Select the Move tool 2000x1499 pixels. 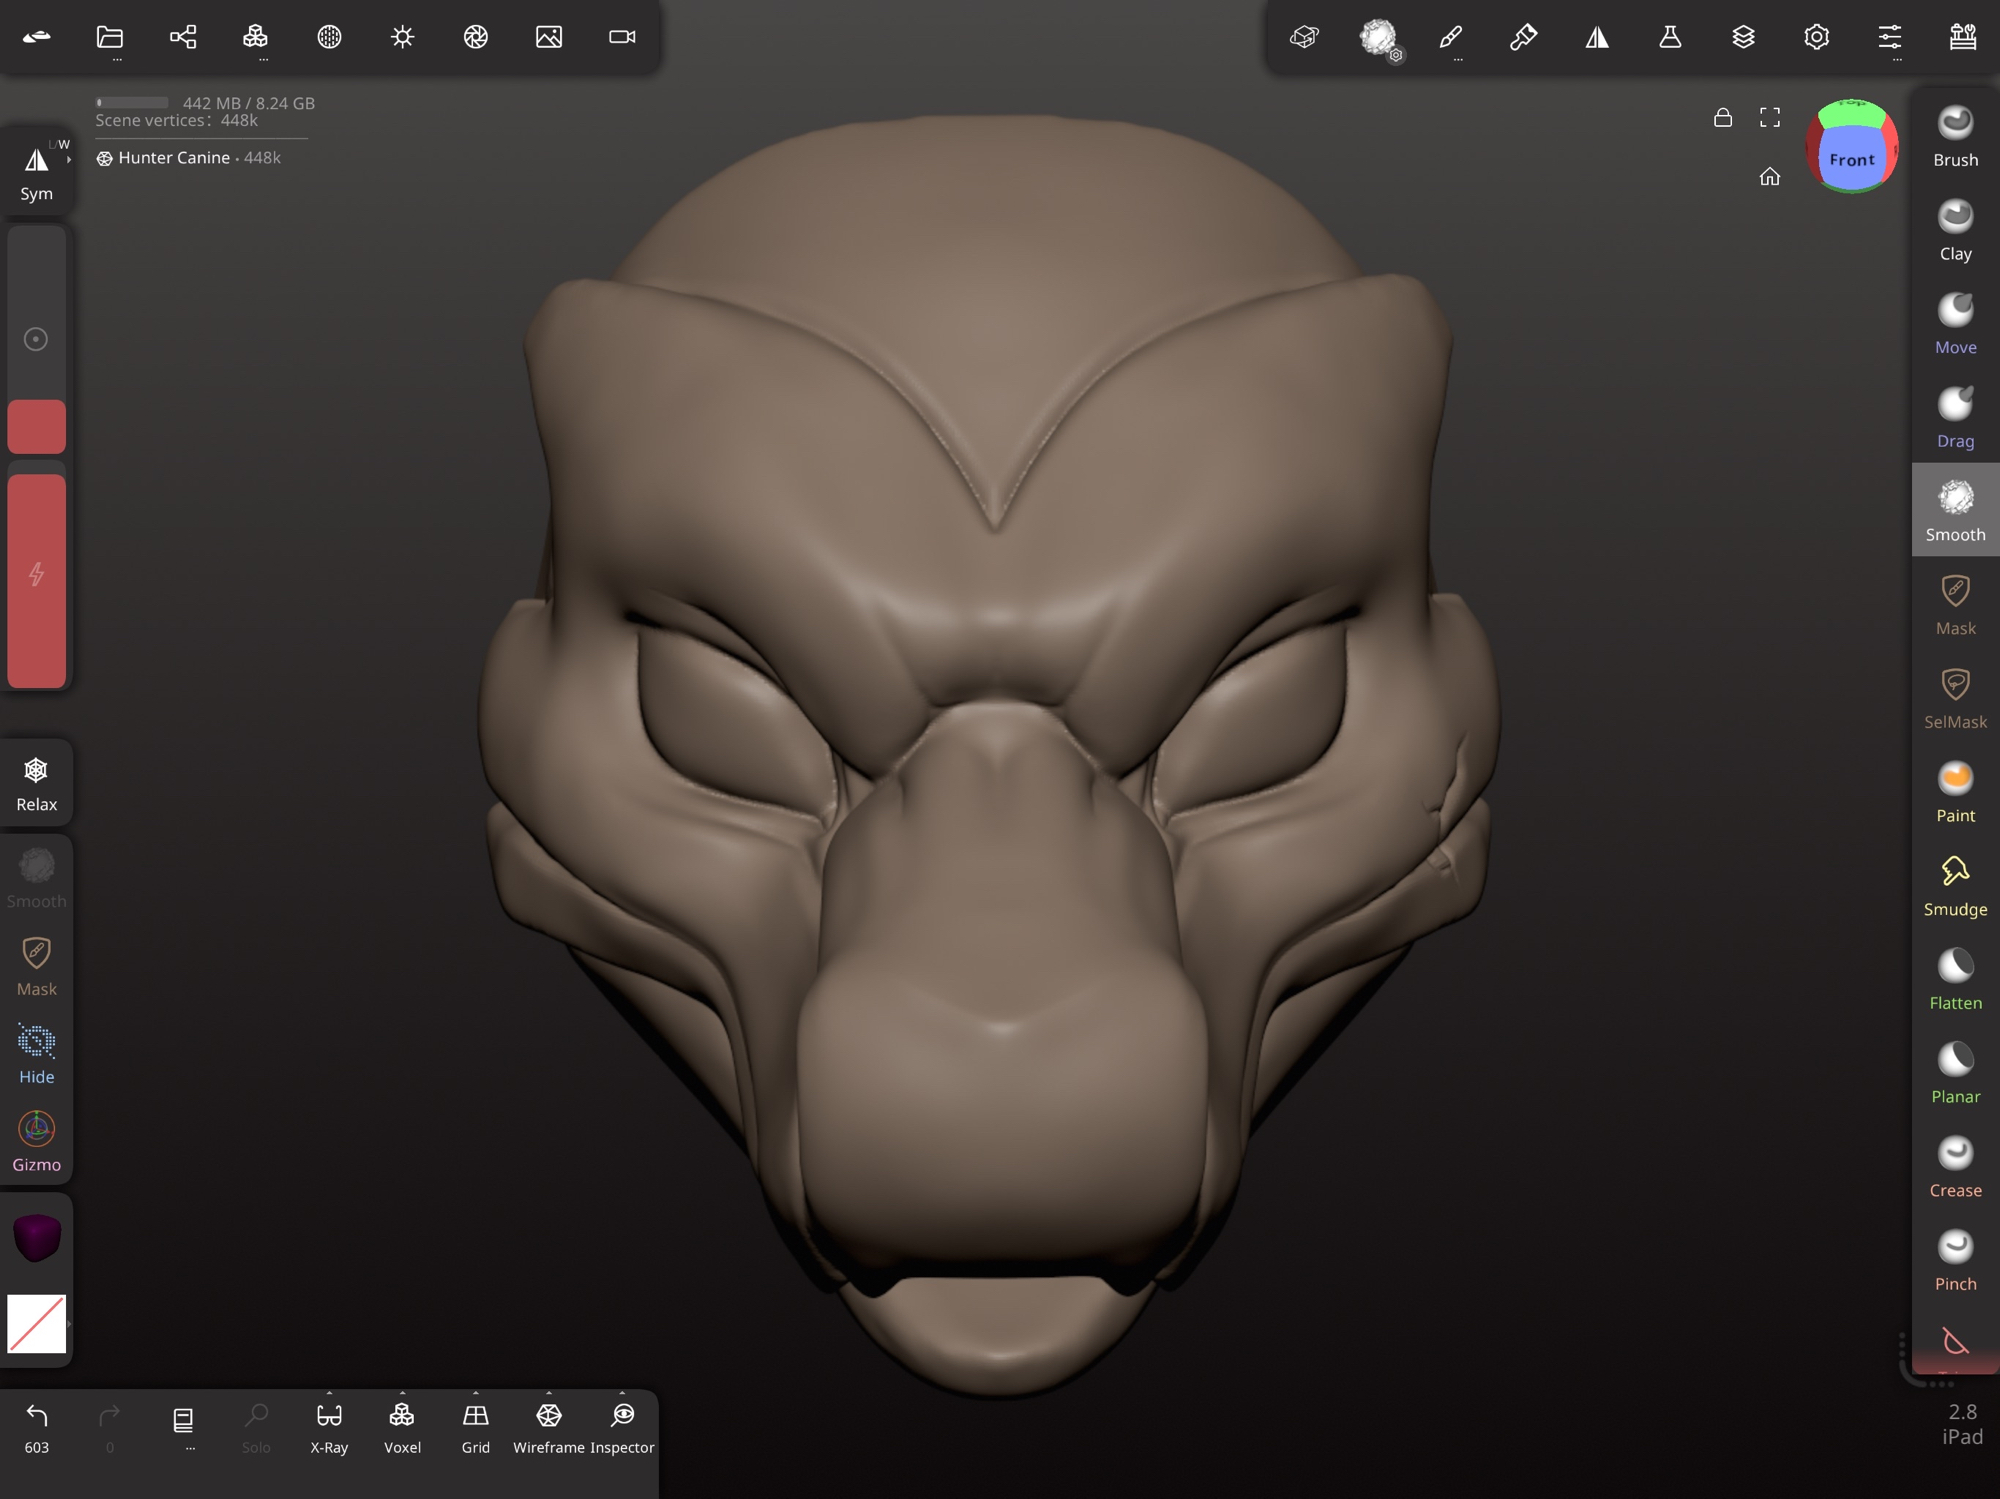click(x=1954, y=324)
